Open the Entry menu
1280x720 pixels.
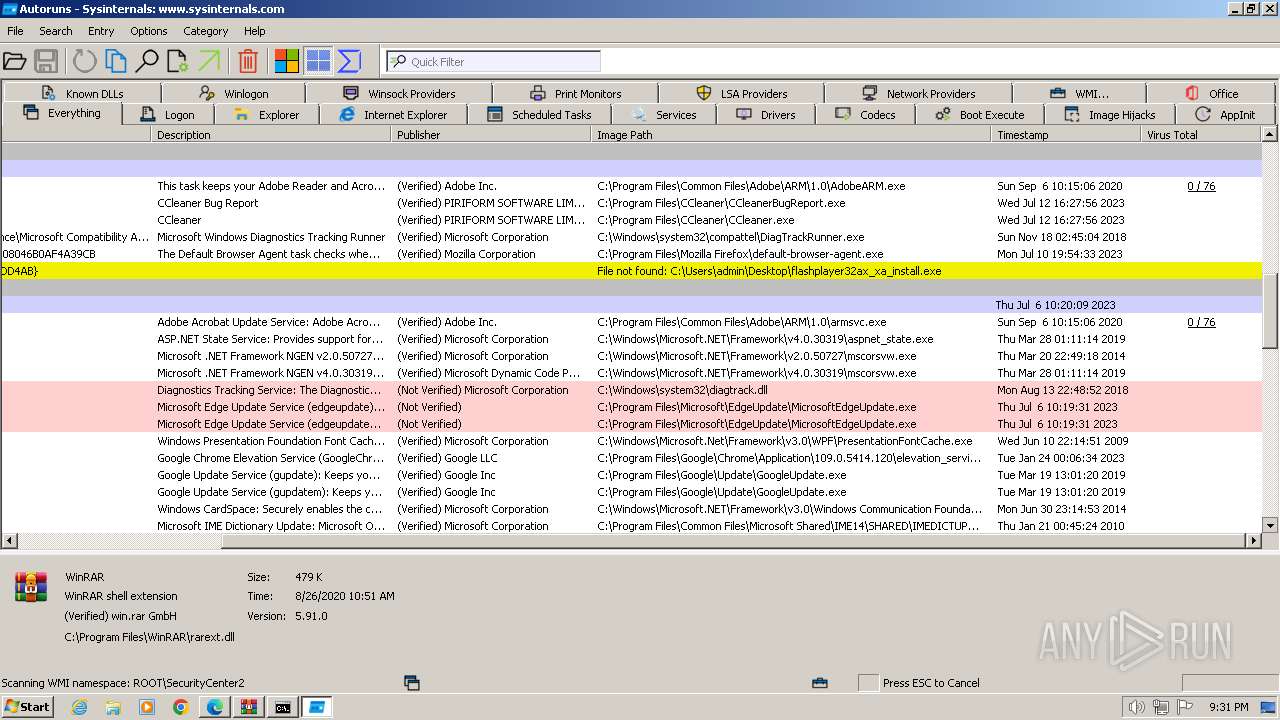pyautogui.click(x=101, y=31)
